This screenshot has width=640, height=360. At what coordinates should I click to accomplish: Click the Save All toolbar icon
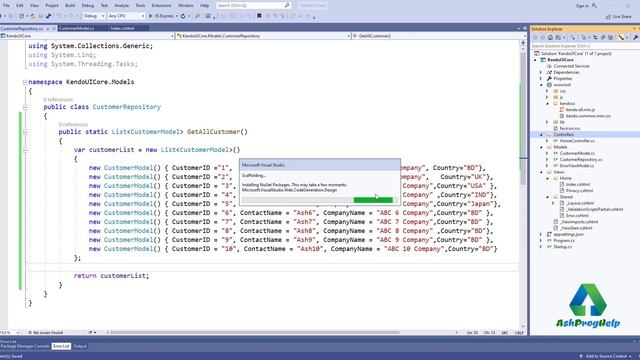pyautogui.click(x=49, y=16)
